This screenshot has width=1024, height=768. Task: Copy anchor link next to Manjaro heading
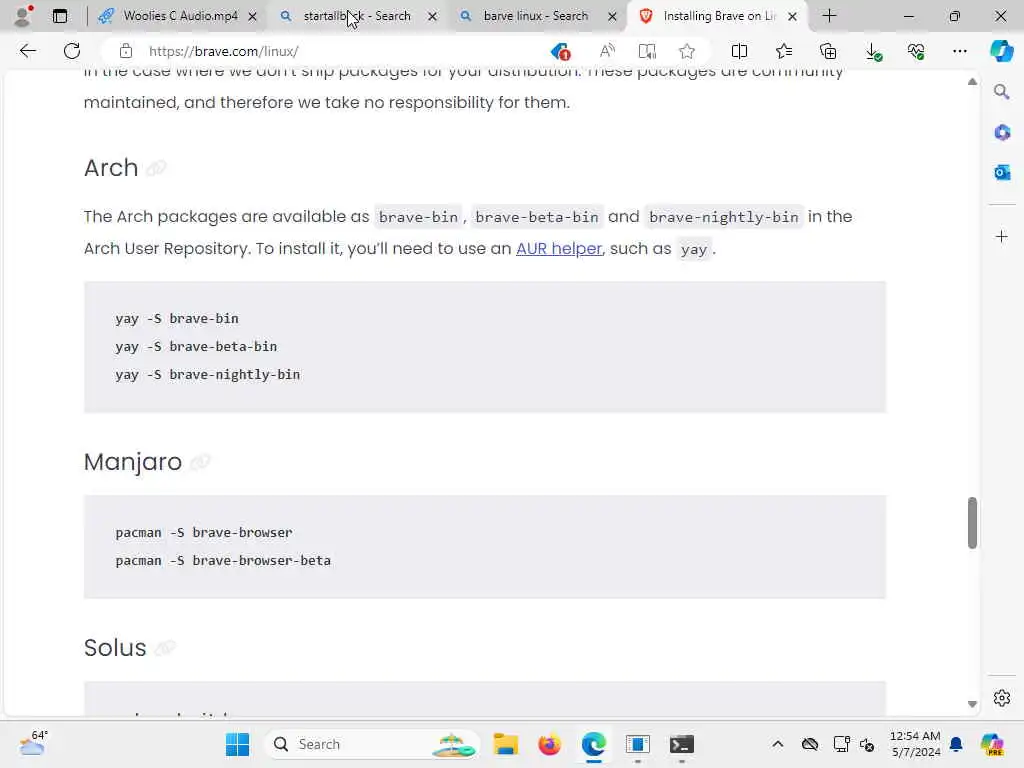[x=199, y=462]
